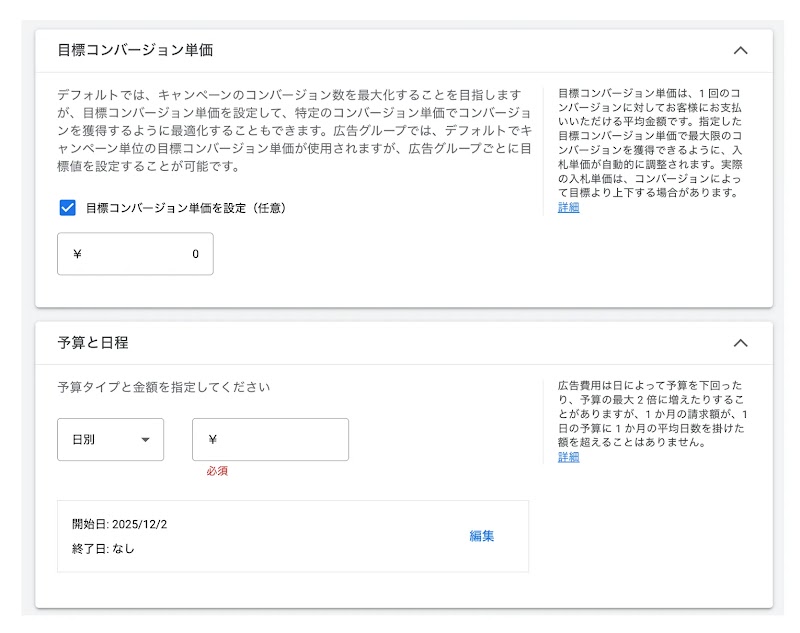Click the collapse arrow on the budget card
The image size is (800, 633).
(741, 342)
